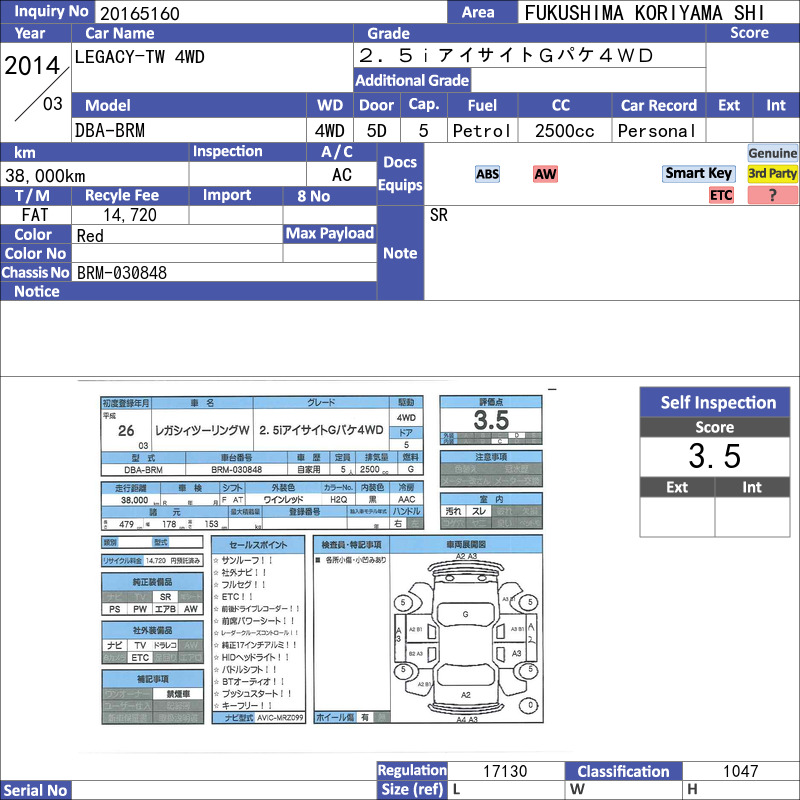
Task: Click the AC value under A/C
Action: coord(341,174)
